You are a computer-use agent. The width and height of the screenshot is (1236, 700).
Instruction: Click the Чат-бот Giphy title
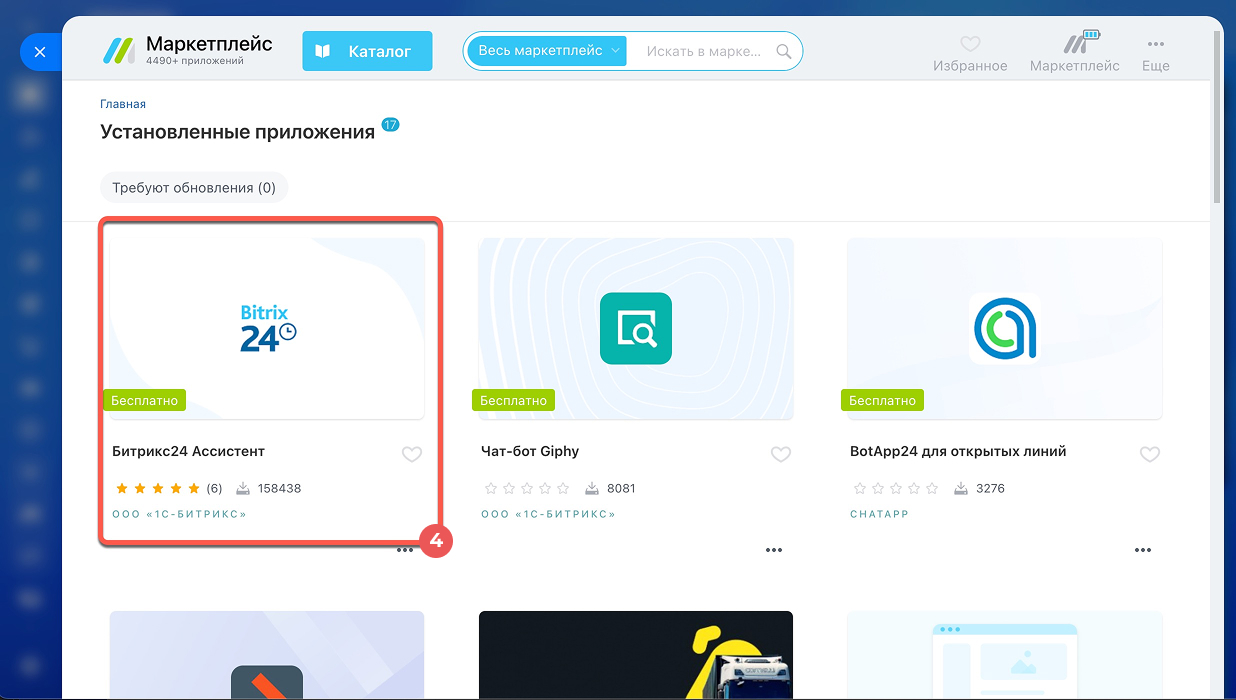tap(530, 451)
